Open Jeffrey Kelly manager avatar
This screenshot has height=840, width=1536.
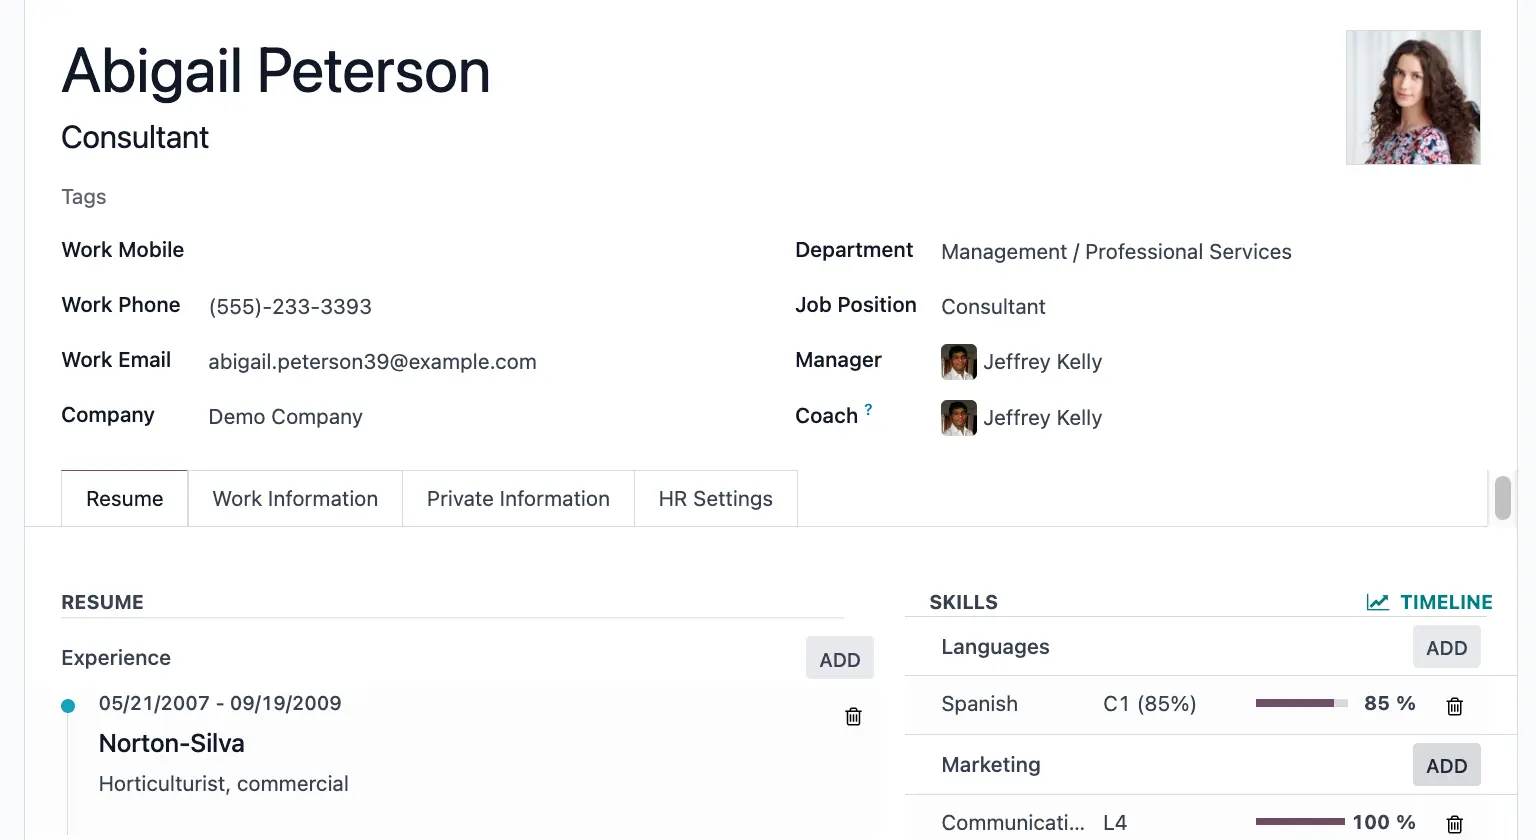(958, 362)
